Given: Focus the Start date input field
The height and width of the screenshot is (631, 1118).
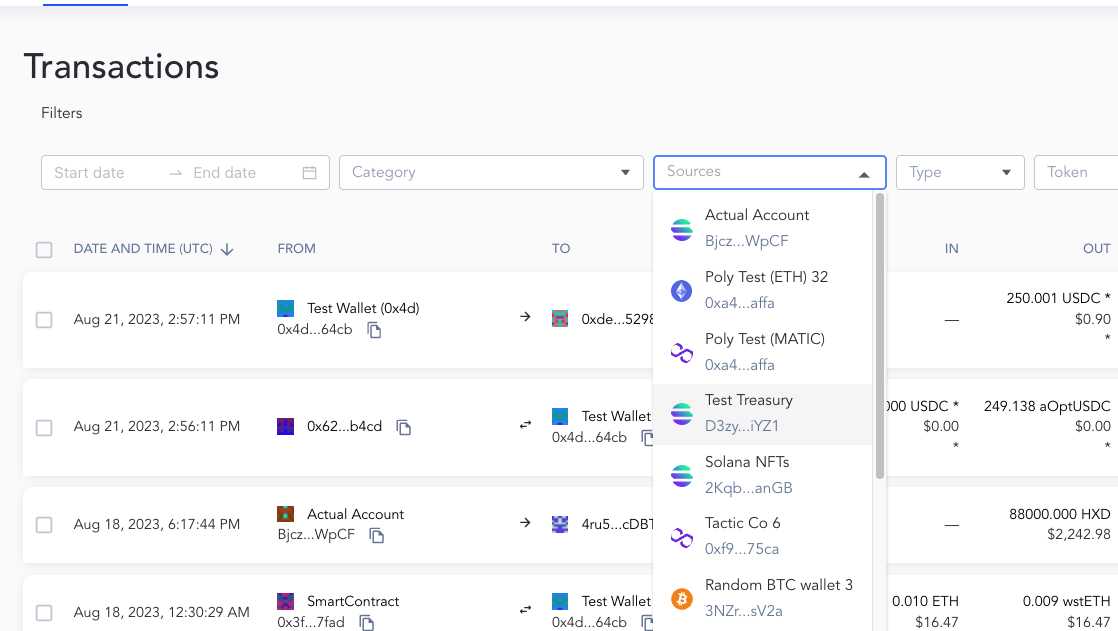Looking at the screenshot, I should [105, 173].
